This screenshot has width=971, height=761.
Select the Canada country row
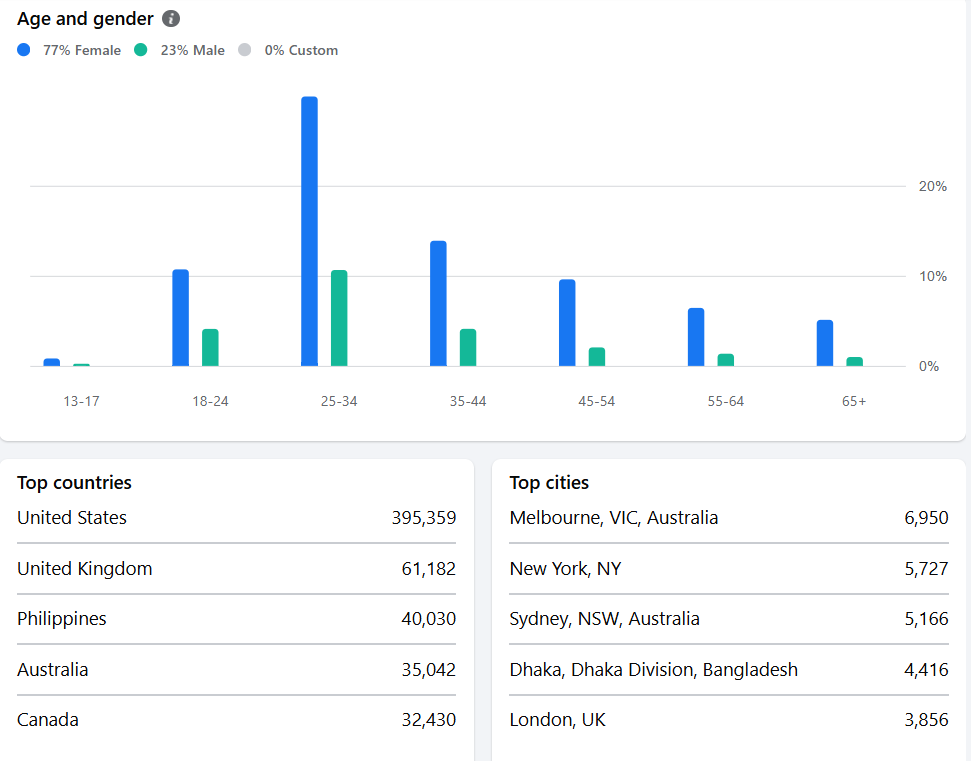(x=237, y=720)
